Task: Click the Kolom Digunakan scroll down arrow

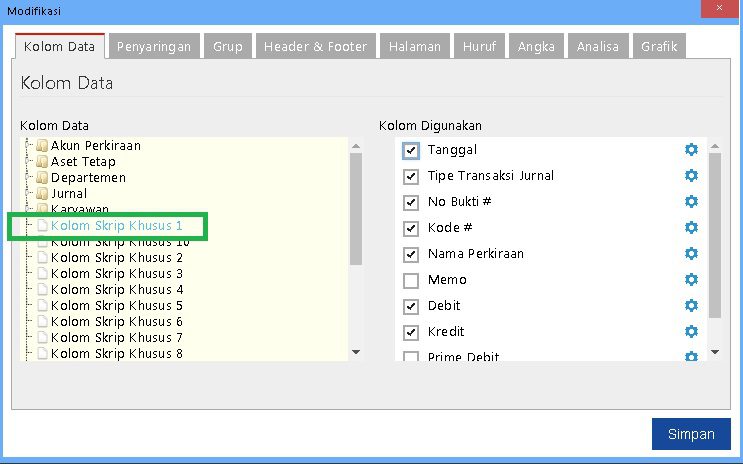Action: 714,352
